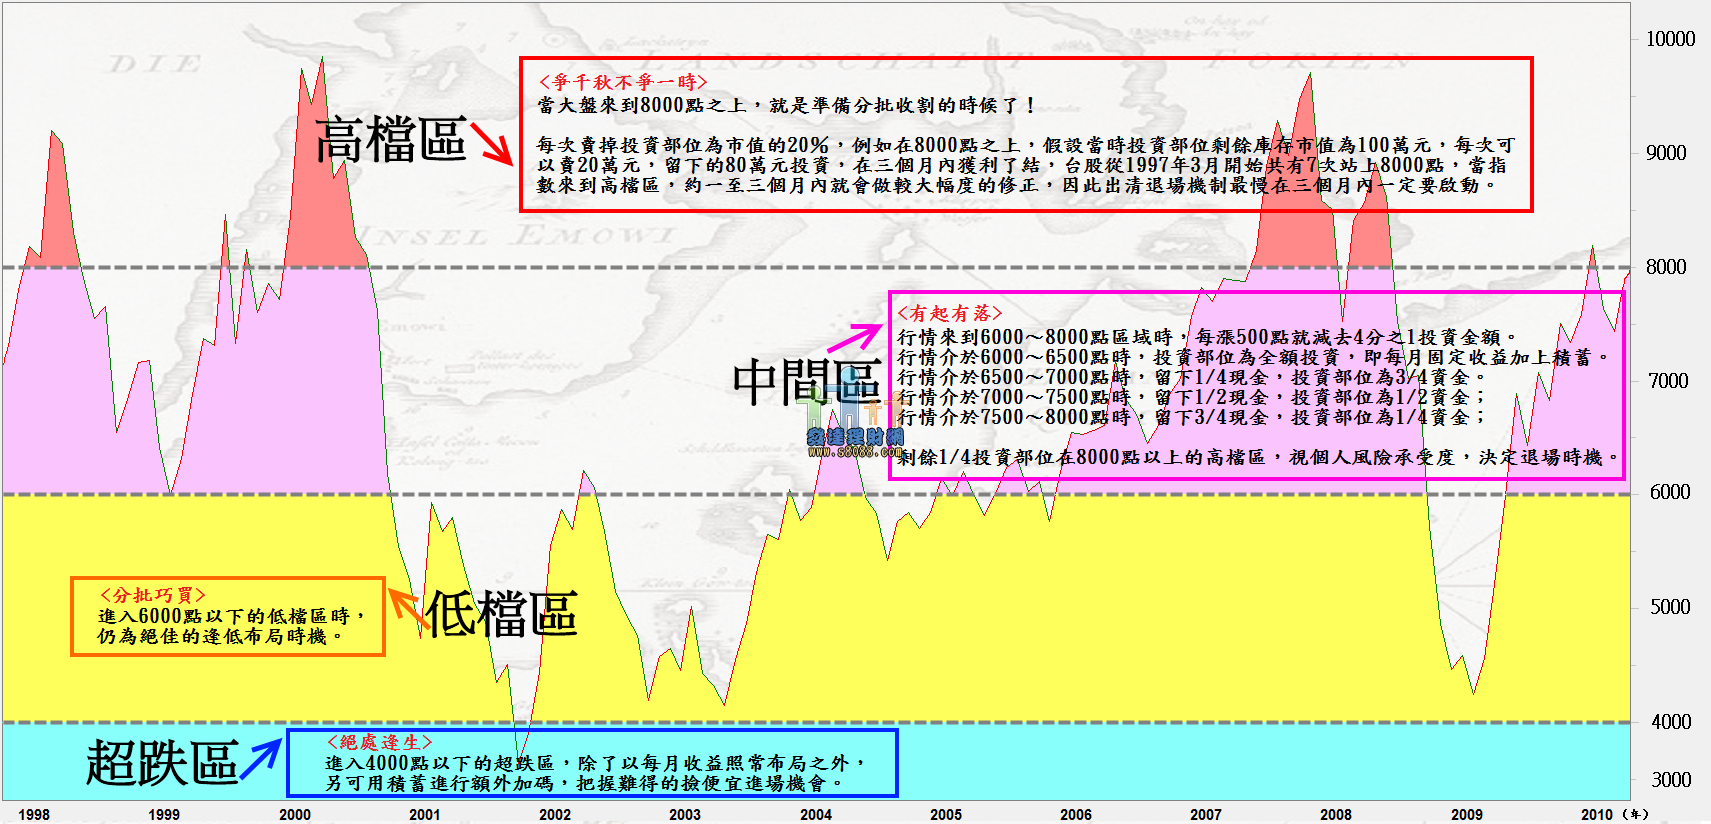The image size is (1711, 824).
Task: Click the line 進入6000點以下的低檔區時
Action: (x=232, y=616)
